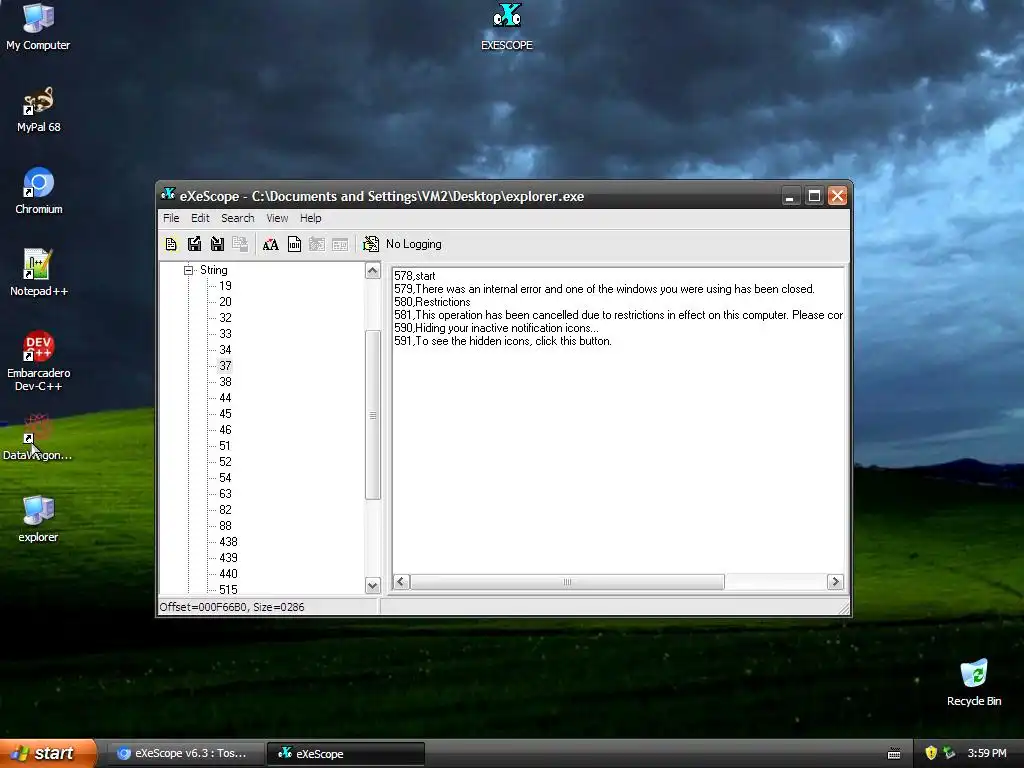Select String resource 52
The width and height of the screenshot is (1024, 768).
(225, 462)
